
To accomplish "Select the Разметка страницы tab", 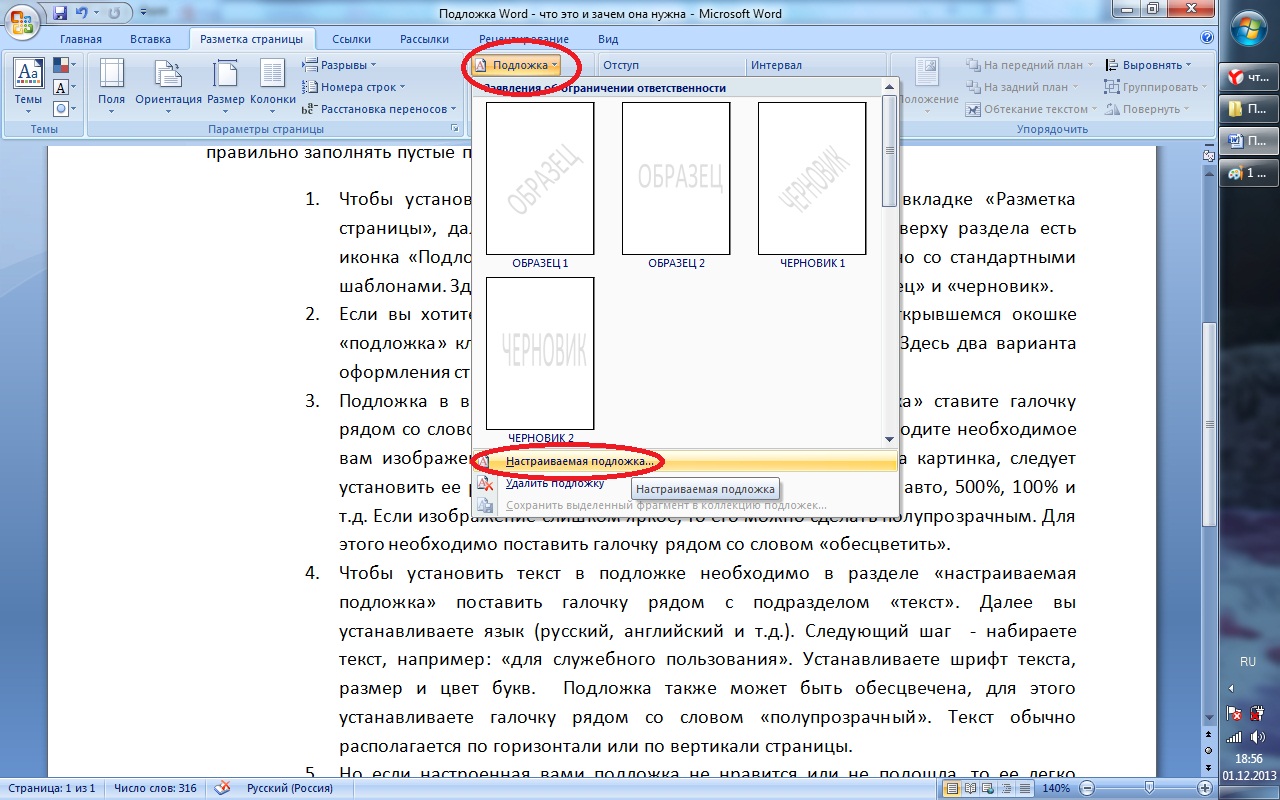I will coord(252,39).
